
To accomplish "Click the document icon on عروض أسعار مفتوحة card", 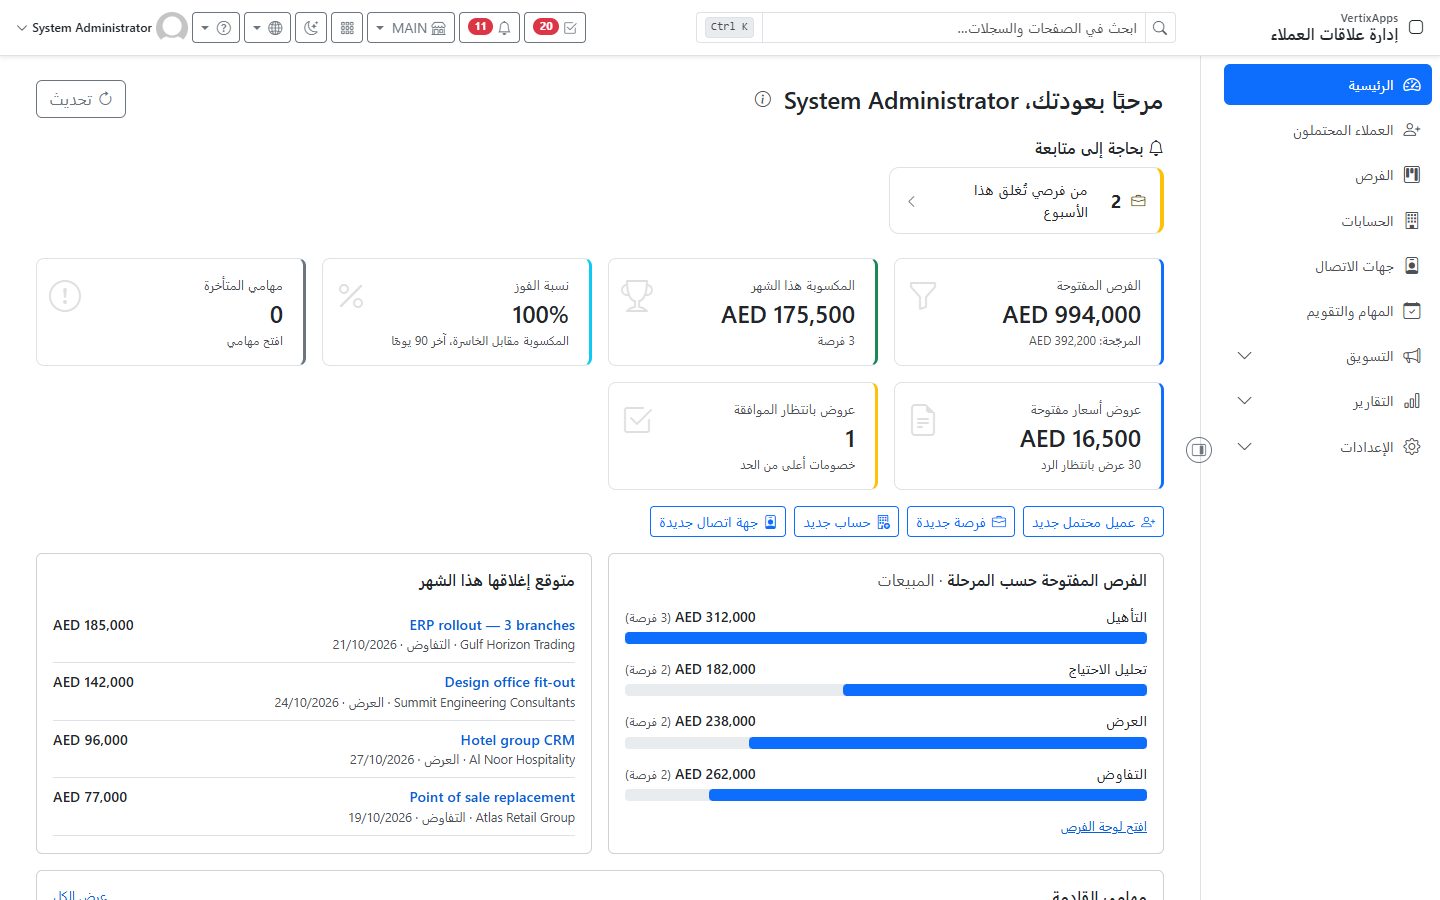I will coord(923,420).
